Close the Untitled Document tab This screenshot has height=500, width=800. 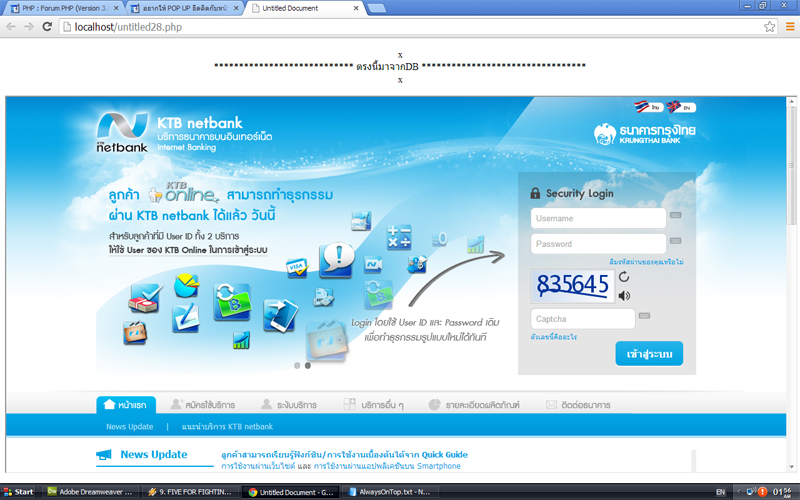pos(356,8)
